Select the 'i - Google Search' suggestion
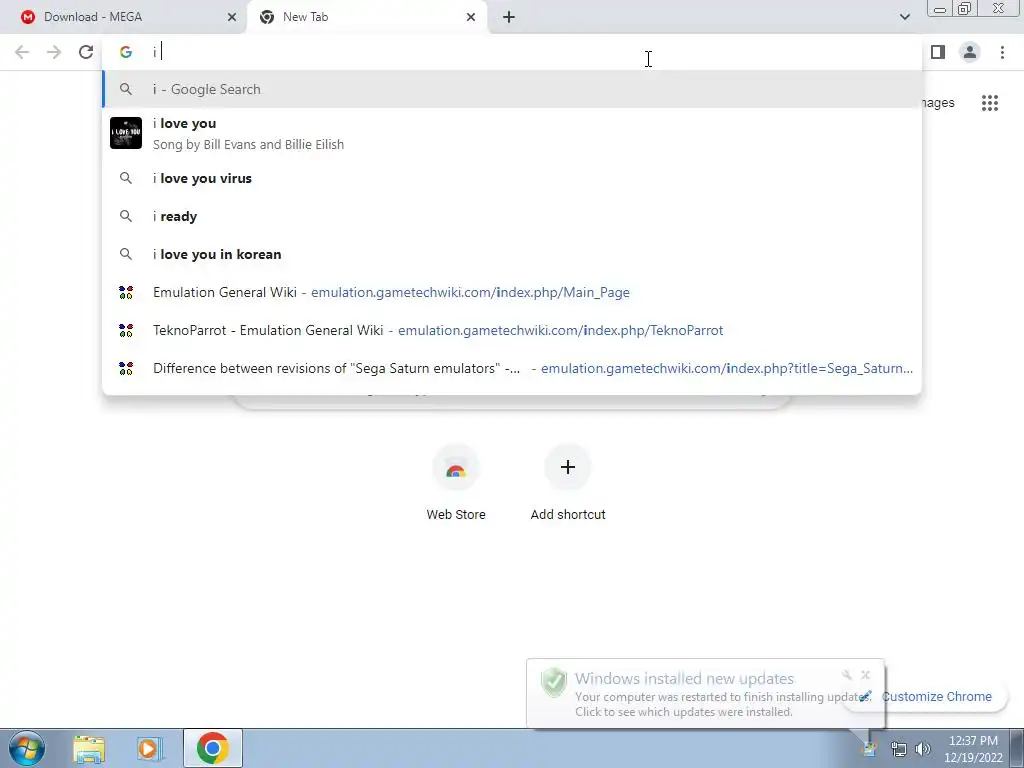 pos(512,89)
